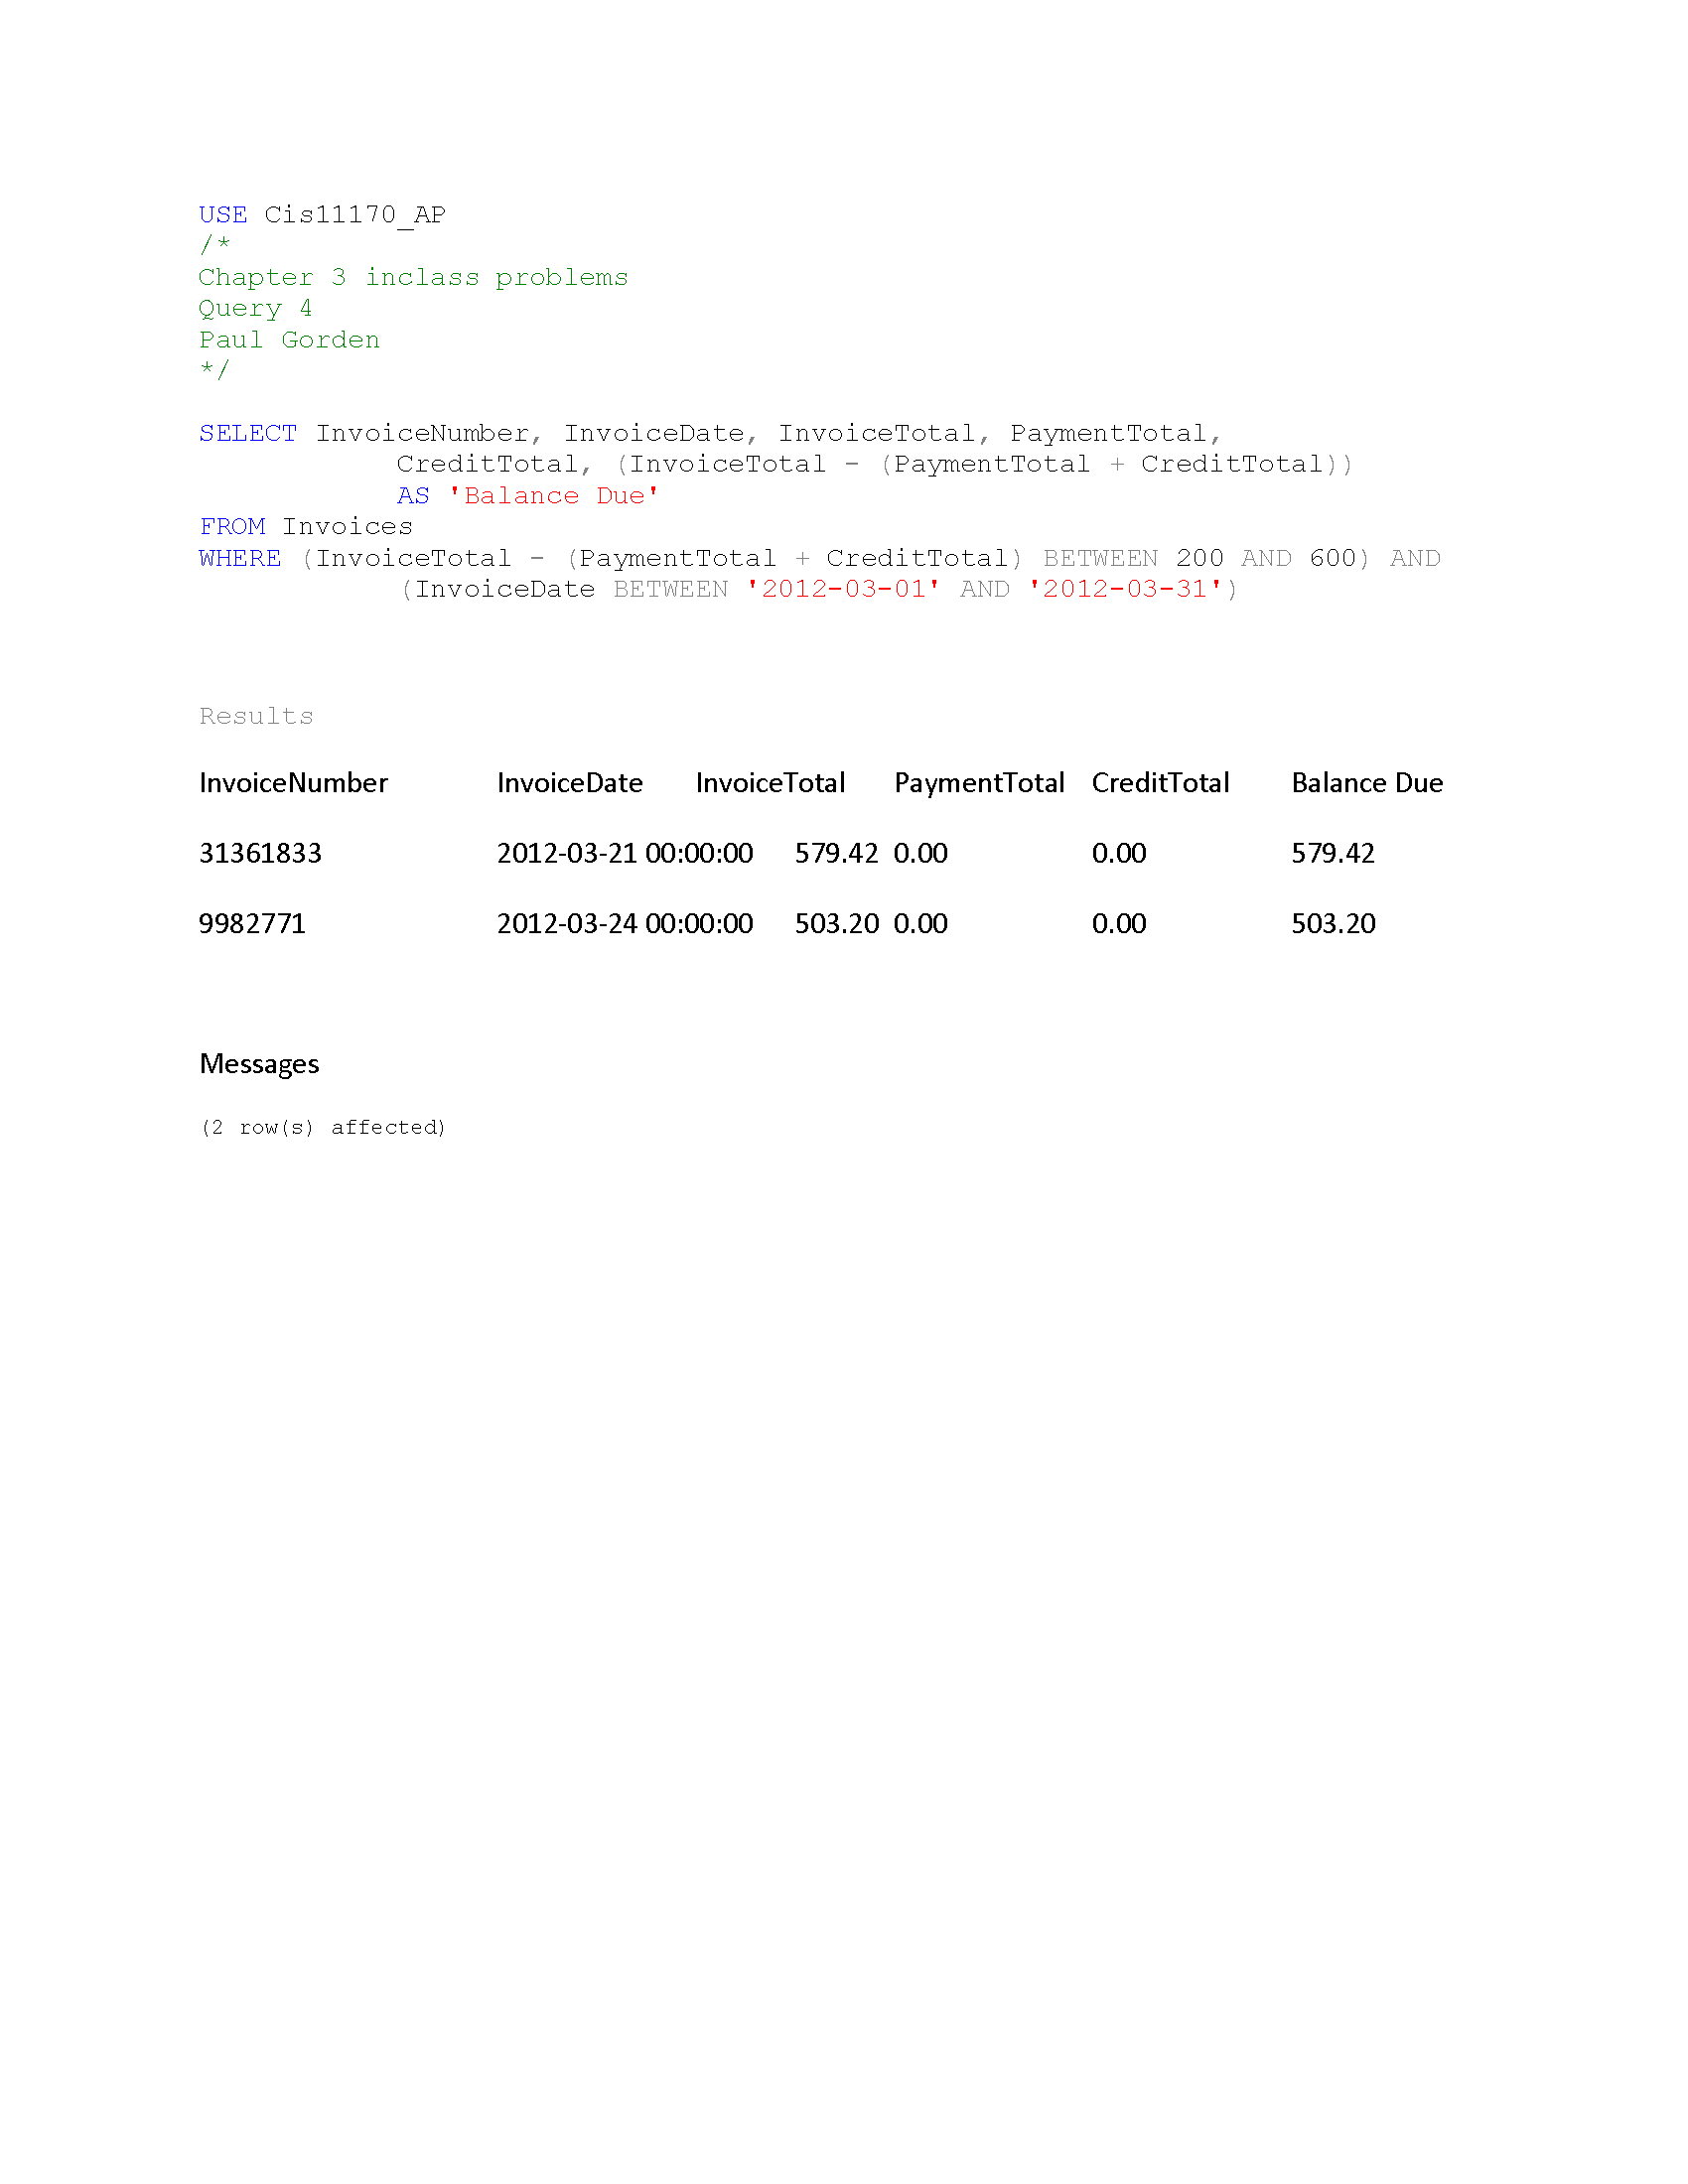Click the date string '2012-03-01'
The image size is (1688, 2184).
(844, 589)
